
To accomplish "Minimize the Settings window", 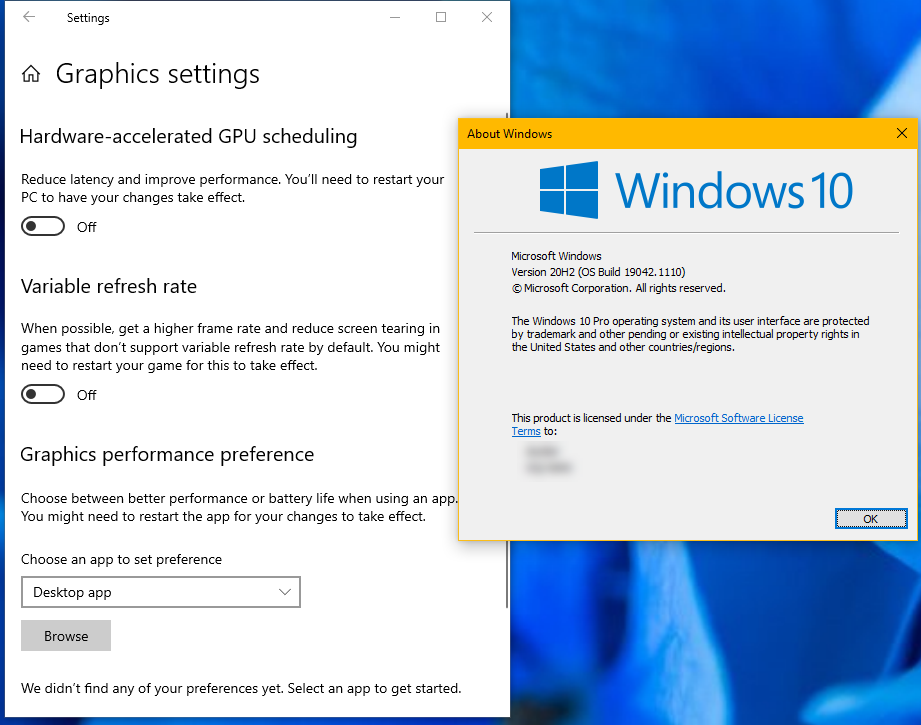I will coord(395,17).
